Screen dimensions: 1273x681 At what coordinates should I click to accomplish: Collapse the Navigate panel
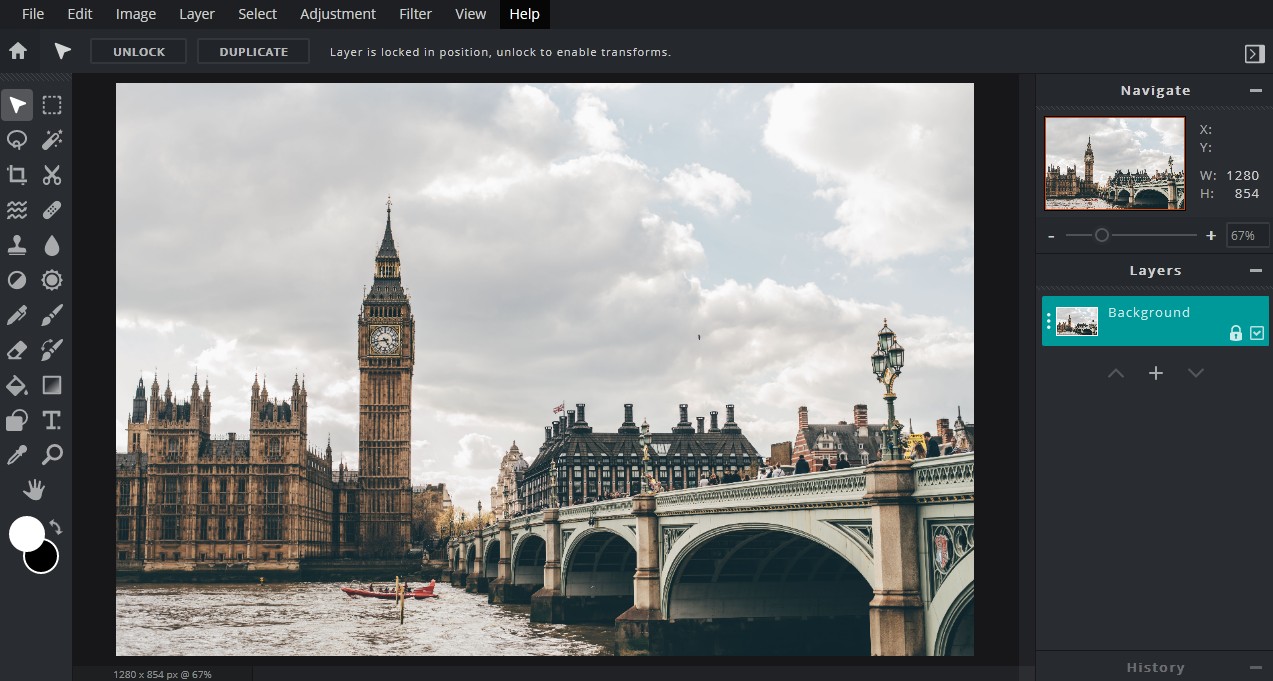tap(1255, 90)
